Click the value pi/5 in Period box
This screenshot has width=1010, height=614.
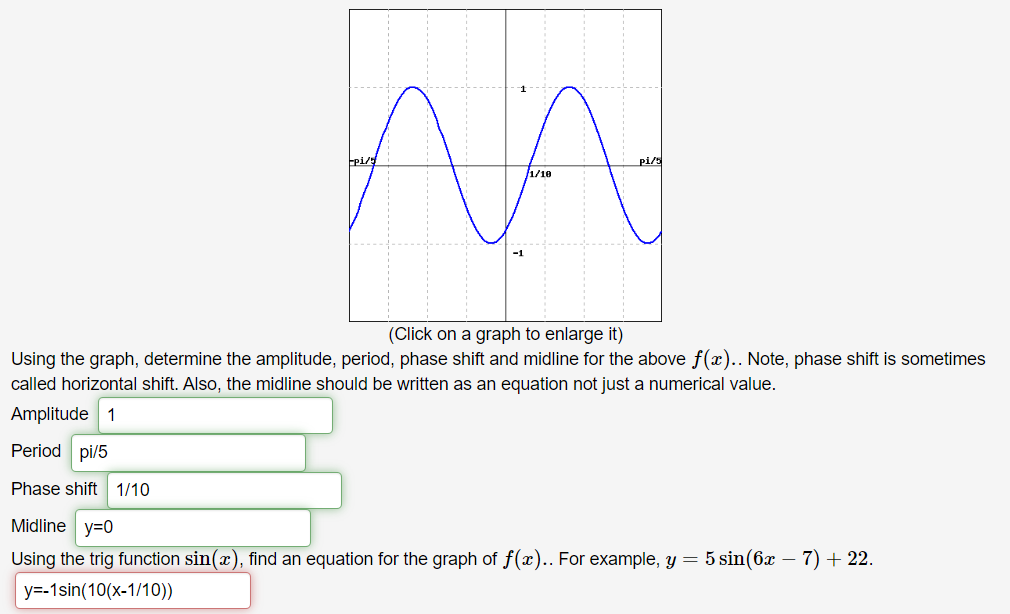[92, 452]
